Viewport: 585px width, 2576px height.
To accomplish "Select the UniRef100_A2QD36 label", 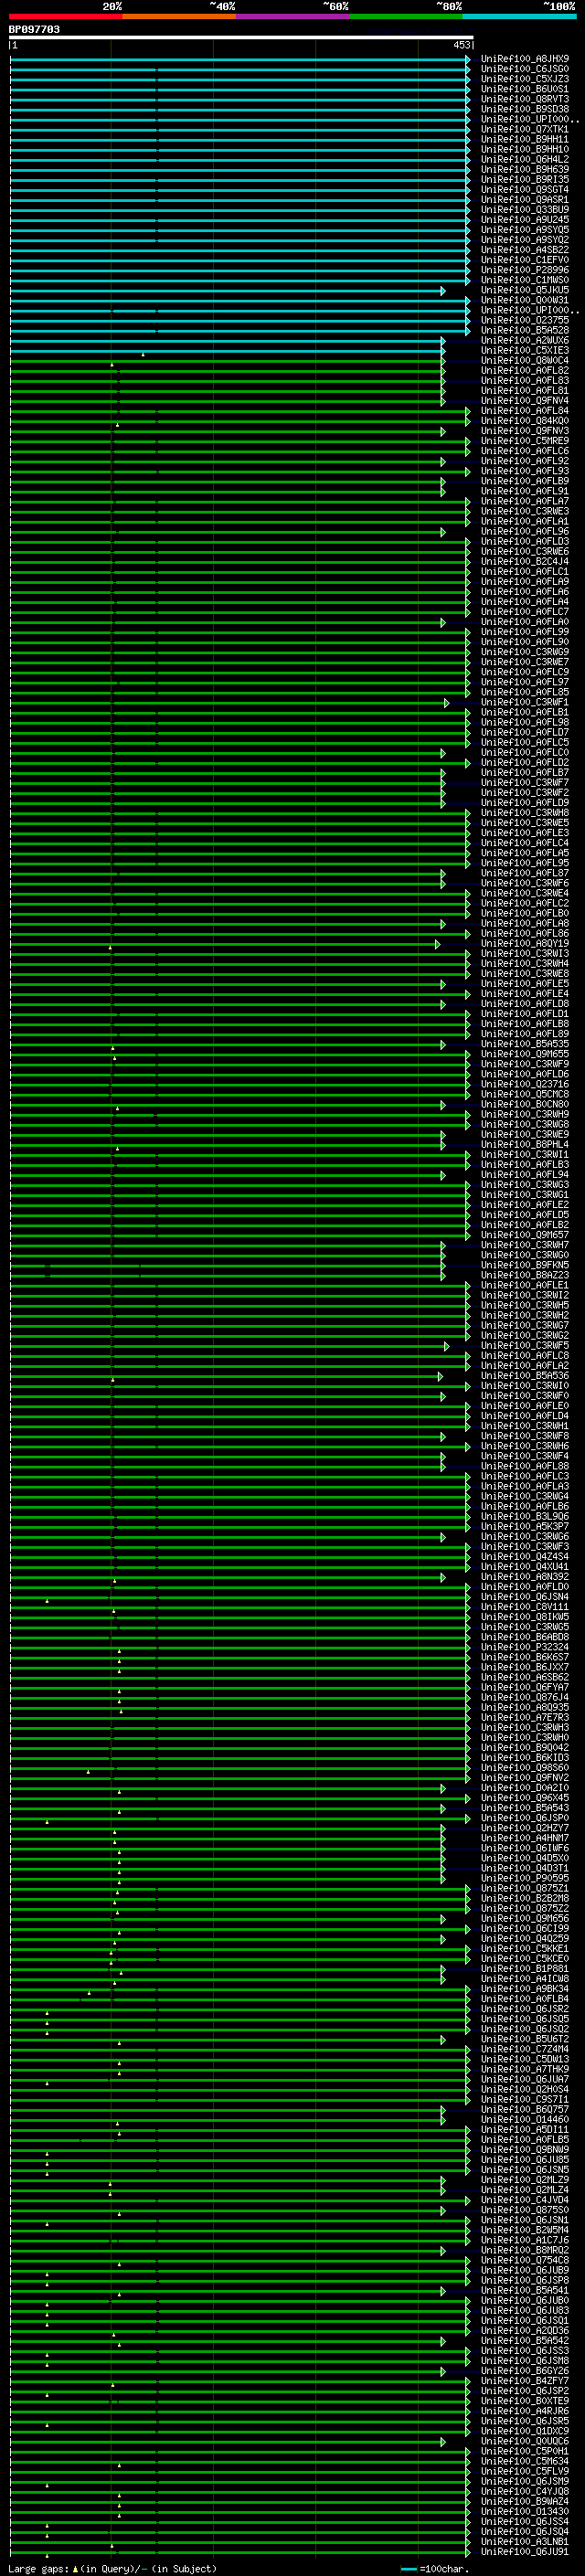I will click(525, 2330).
